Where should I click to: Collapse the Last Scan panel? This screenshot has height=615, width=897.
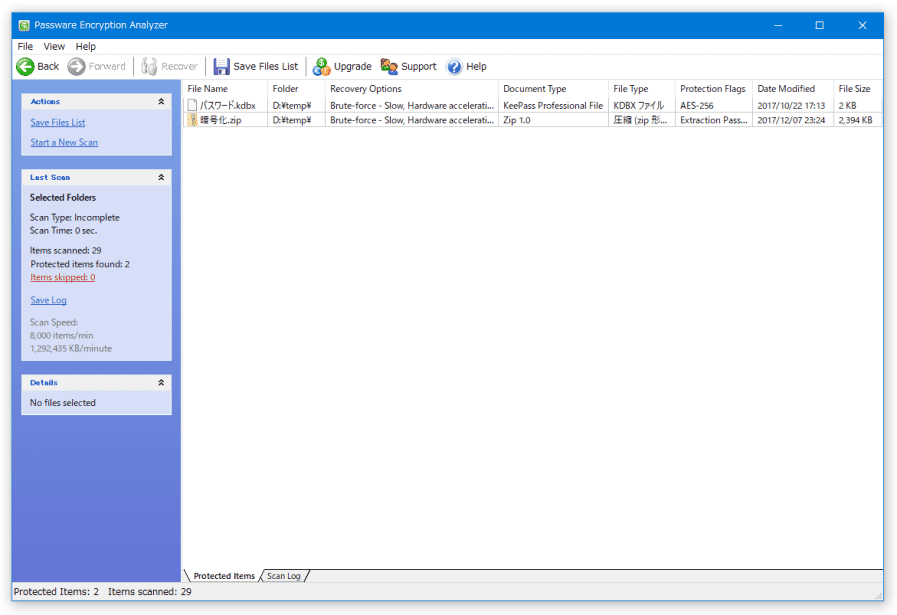tap(161, 177)
